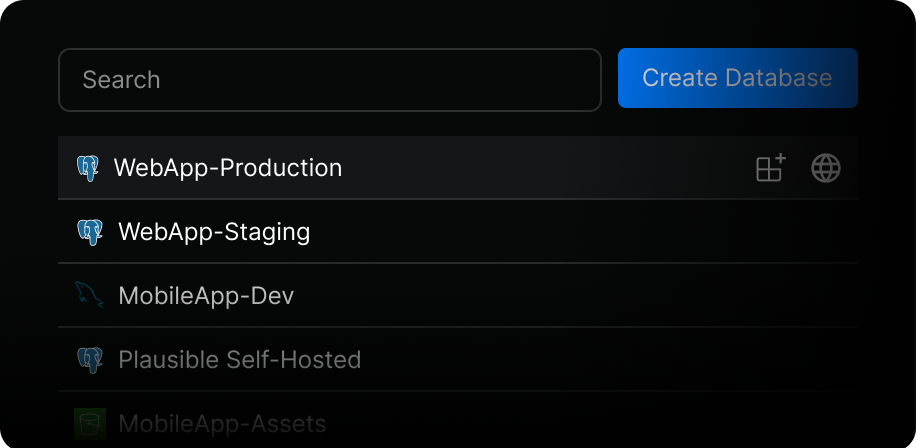Click empty space in the Plausible Self-Hosted row
916x448 pixels.
click(x=608, y=359)
